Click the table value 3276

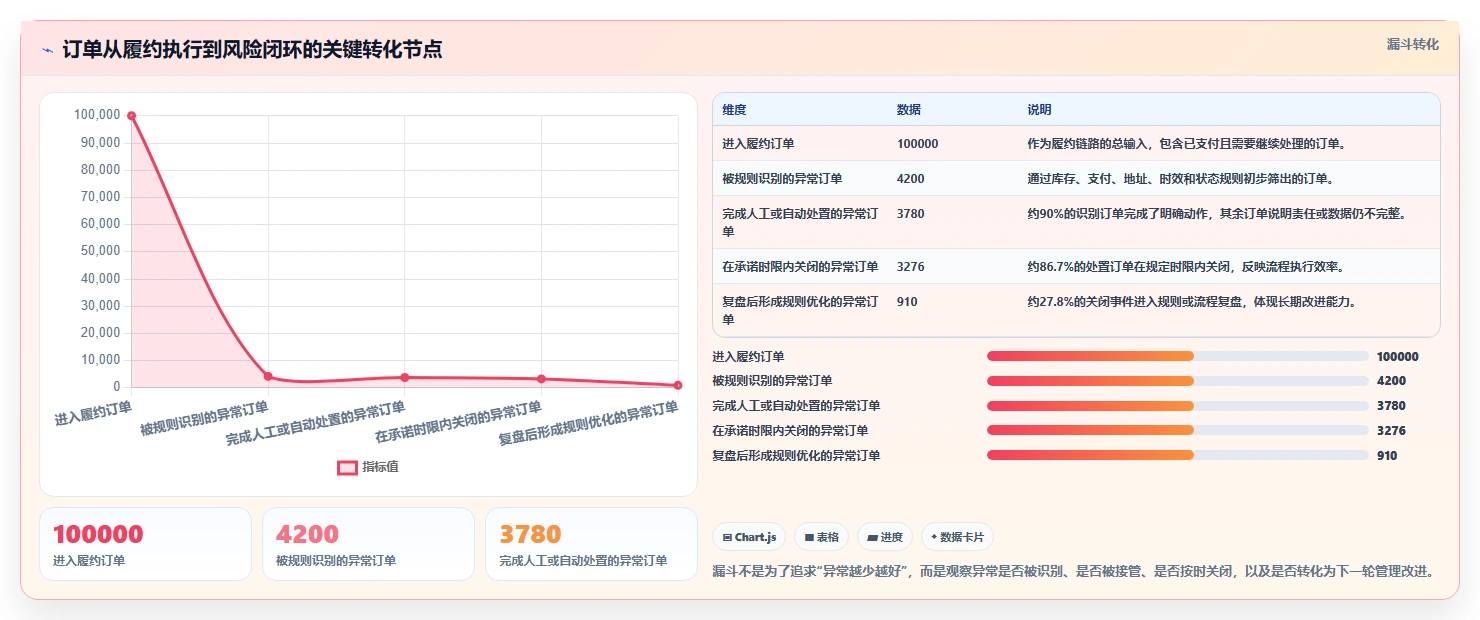tap(911, 267)
